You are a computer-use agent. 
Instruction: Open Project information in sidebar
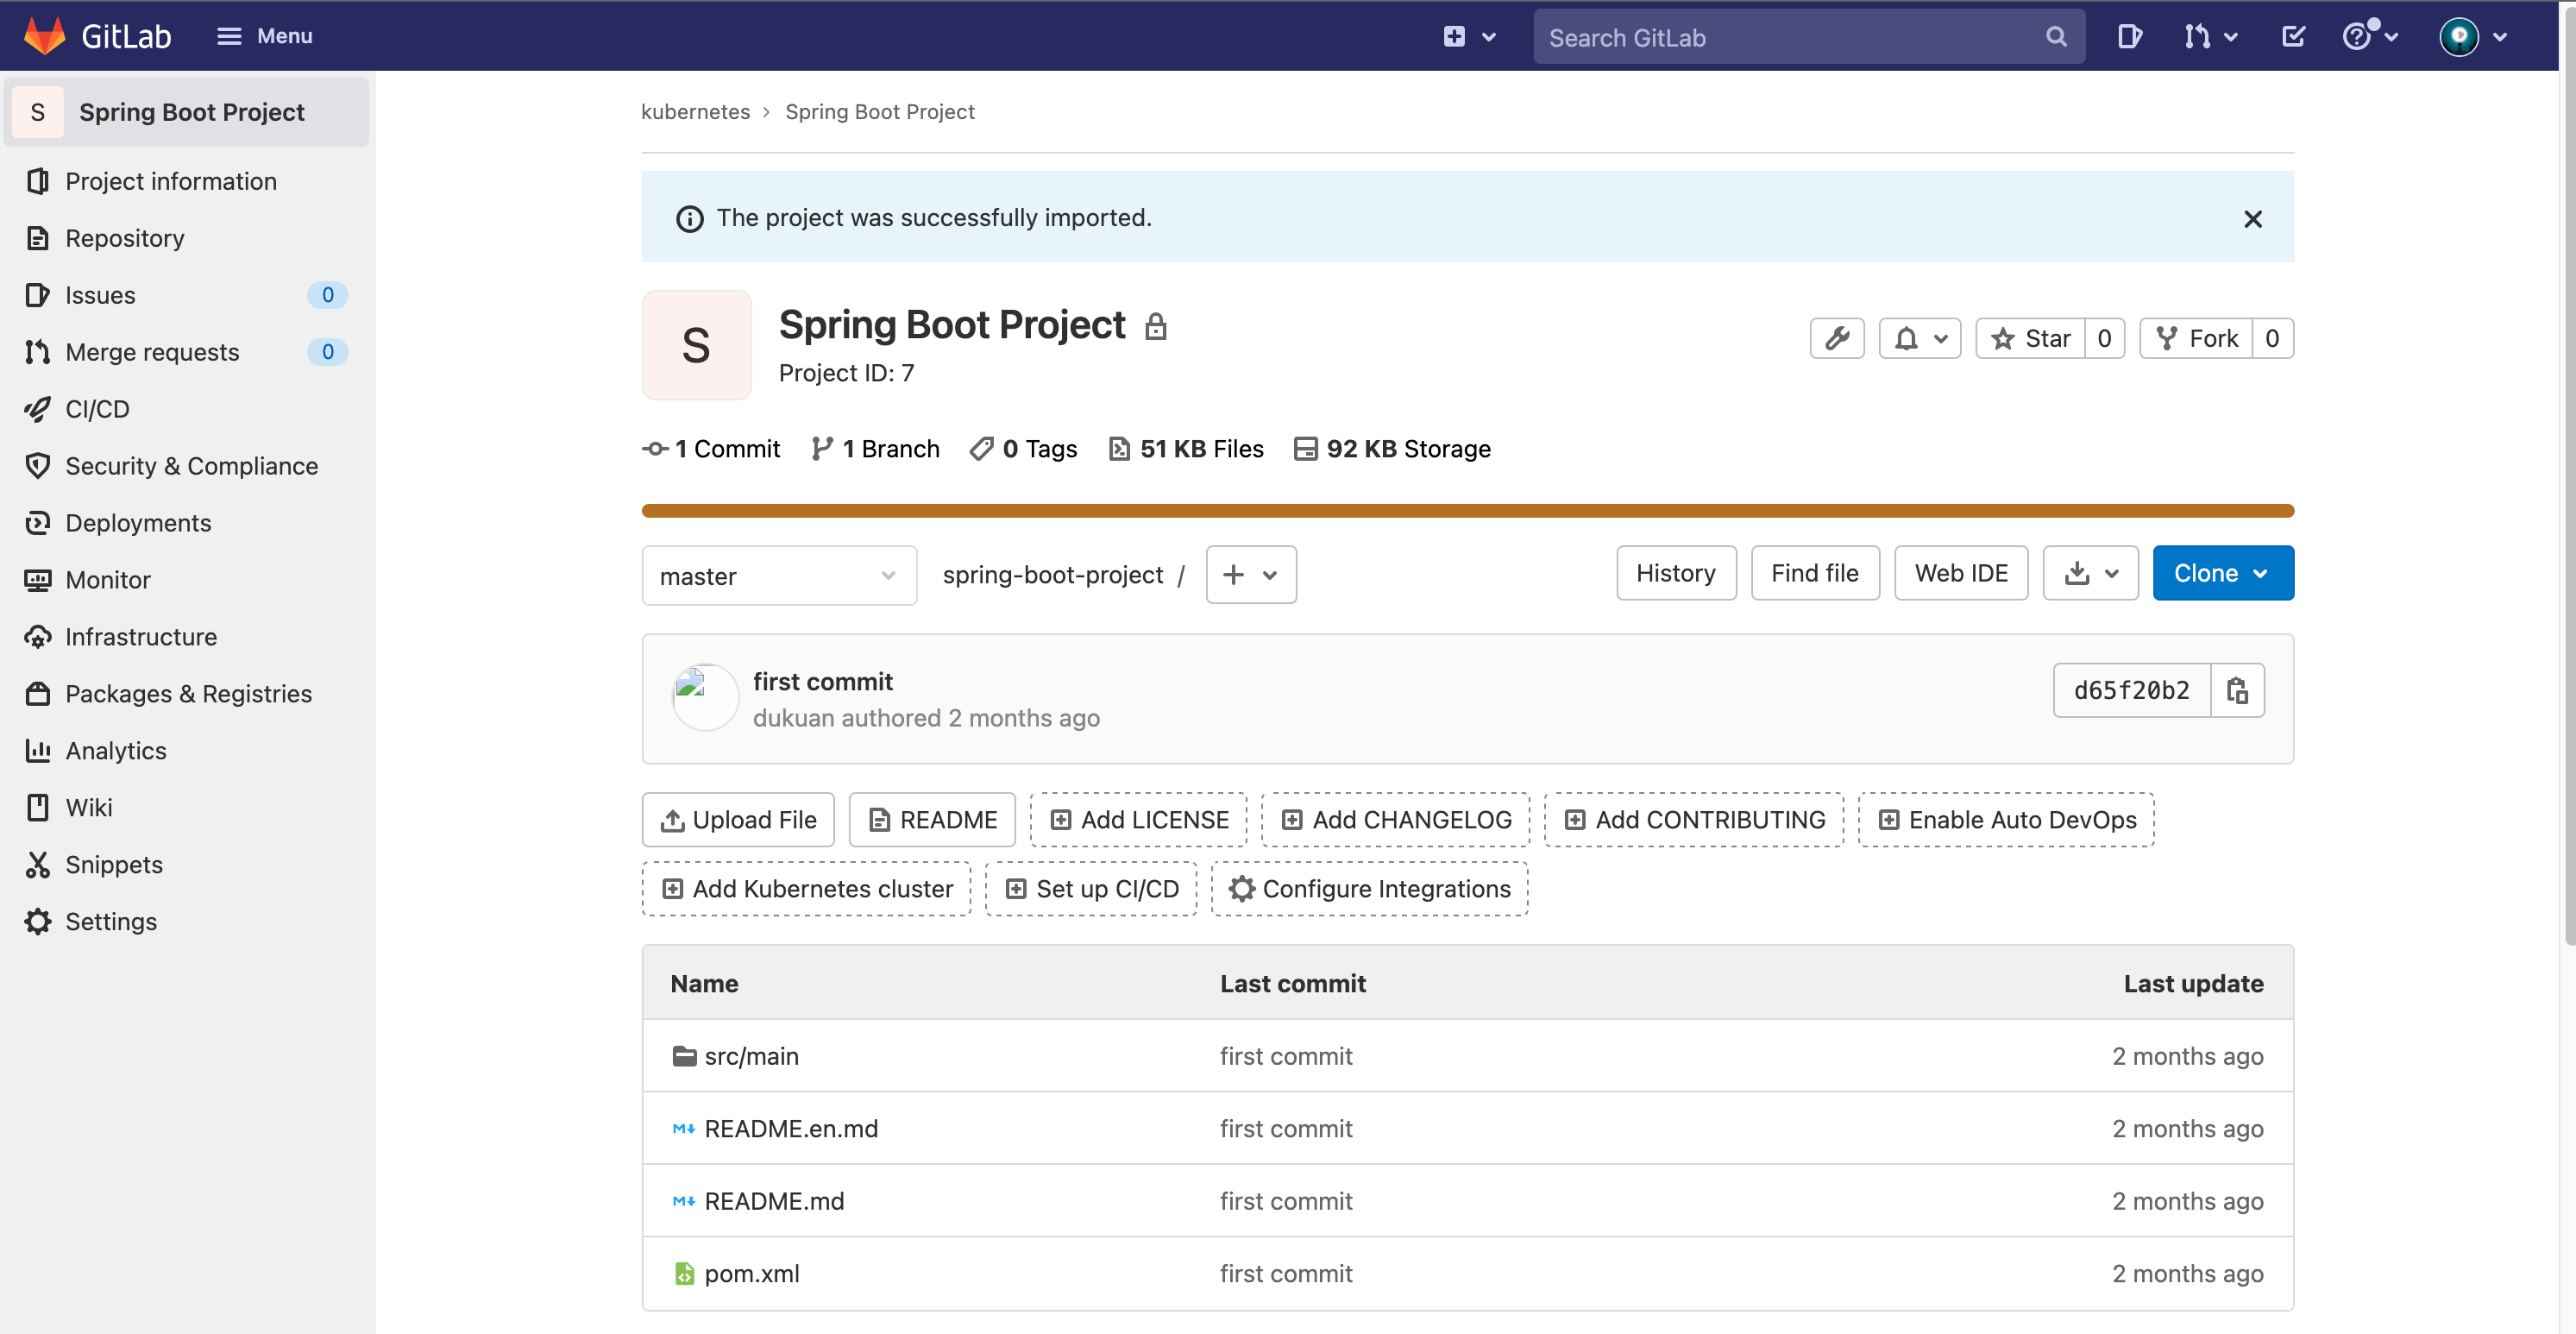tap(188, 181)
